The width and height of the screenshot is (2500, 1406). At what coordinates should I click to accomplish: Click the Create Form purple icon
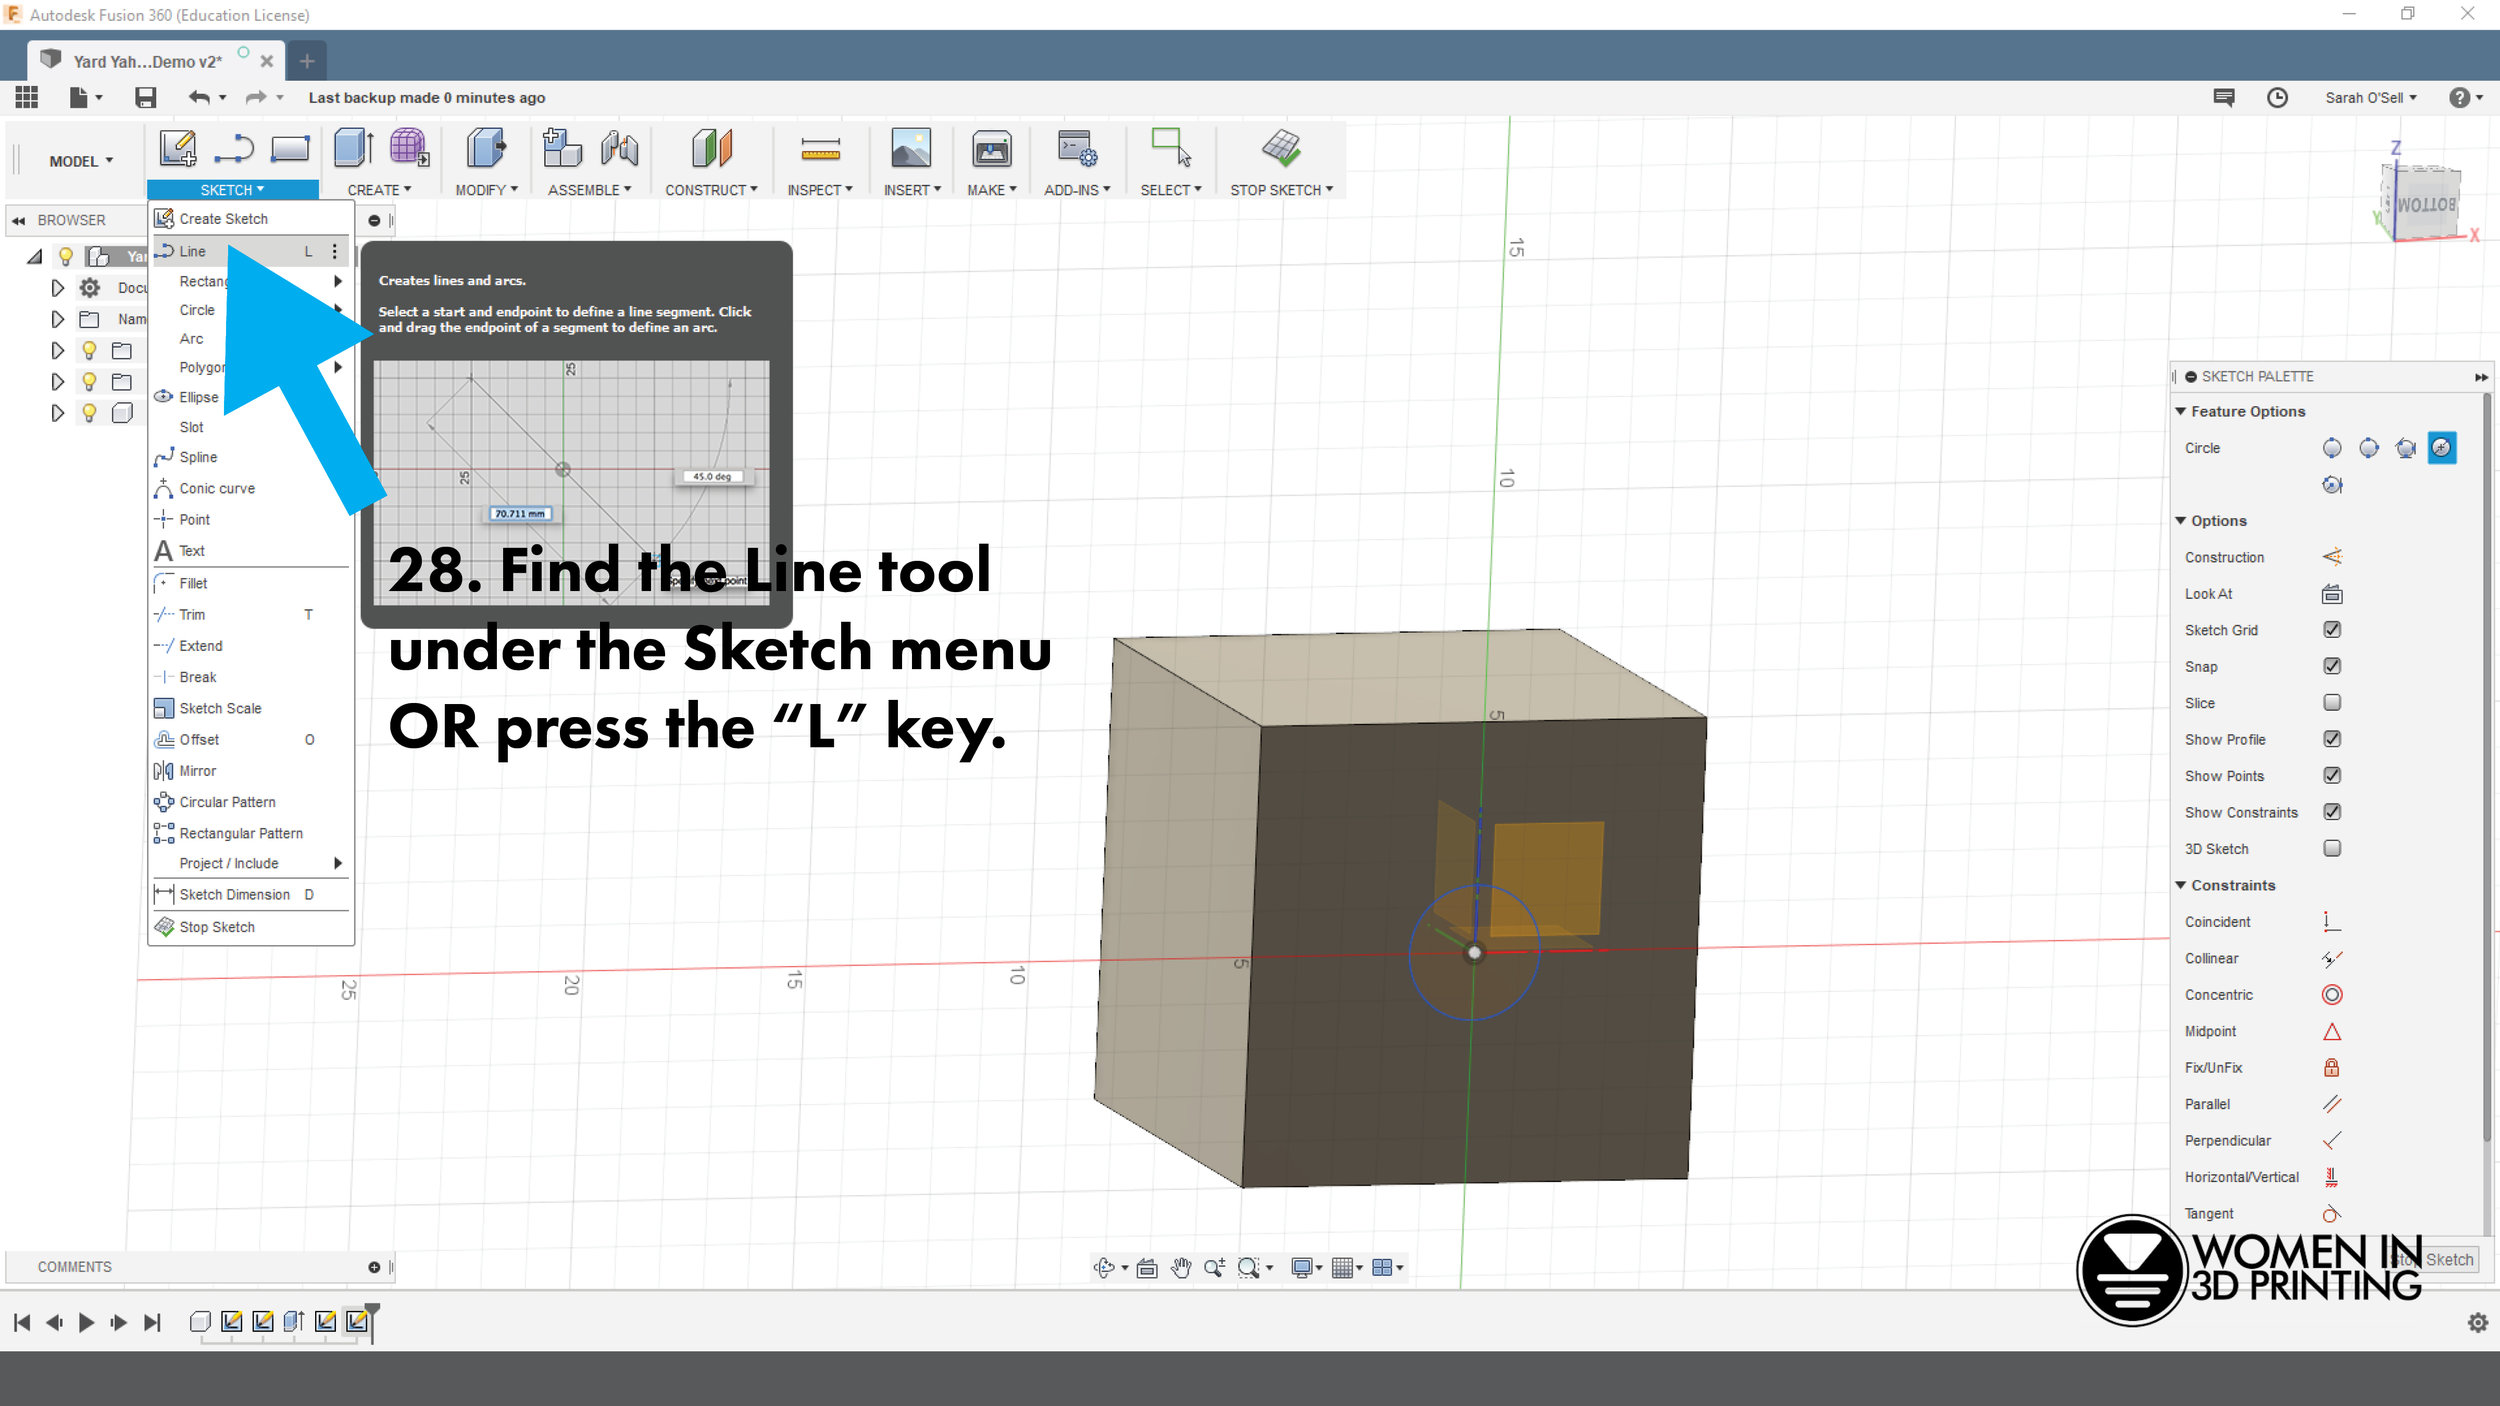[409, 148]
